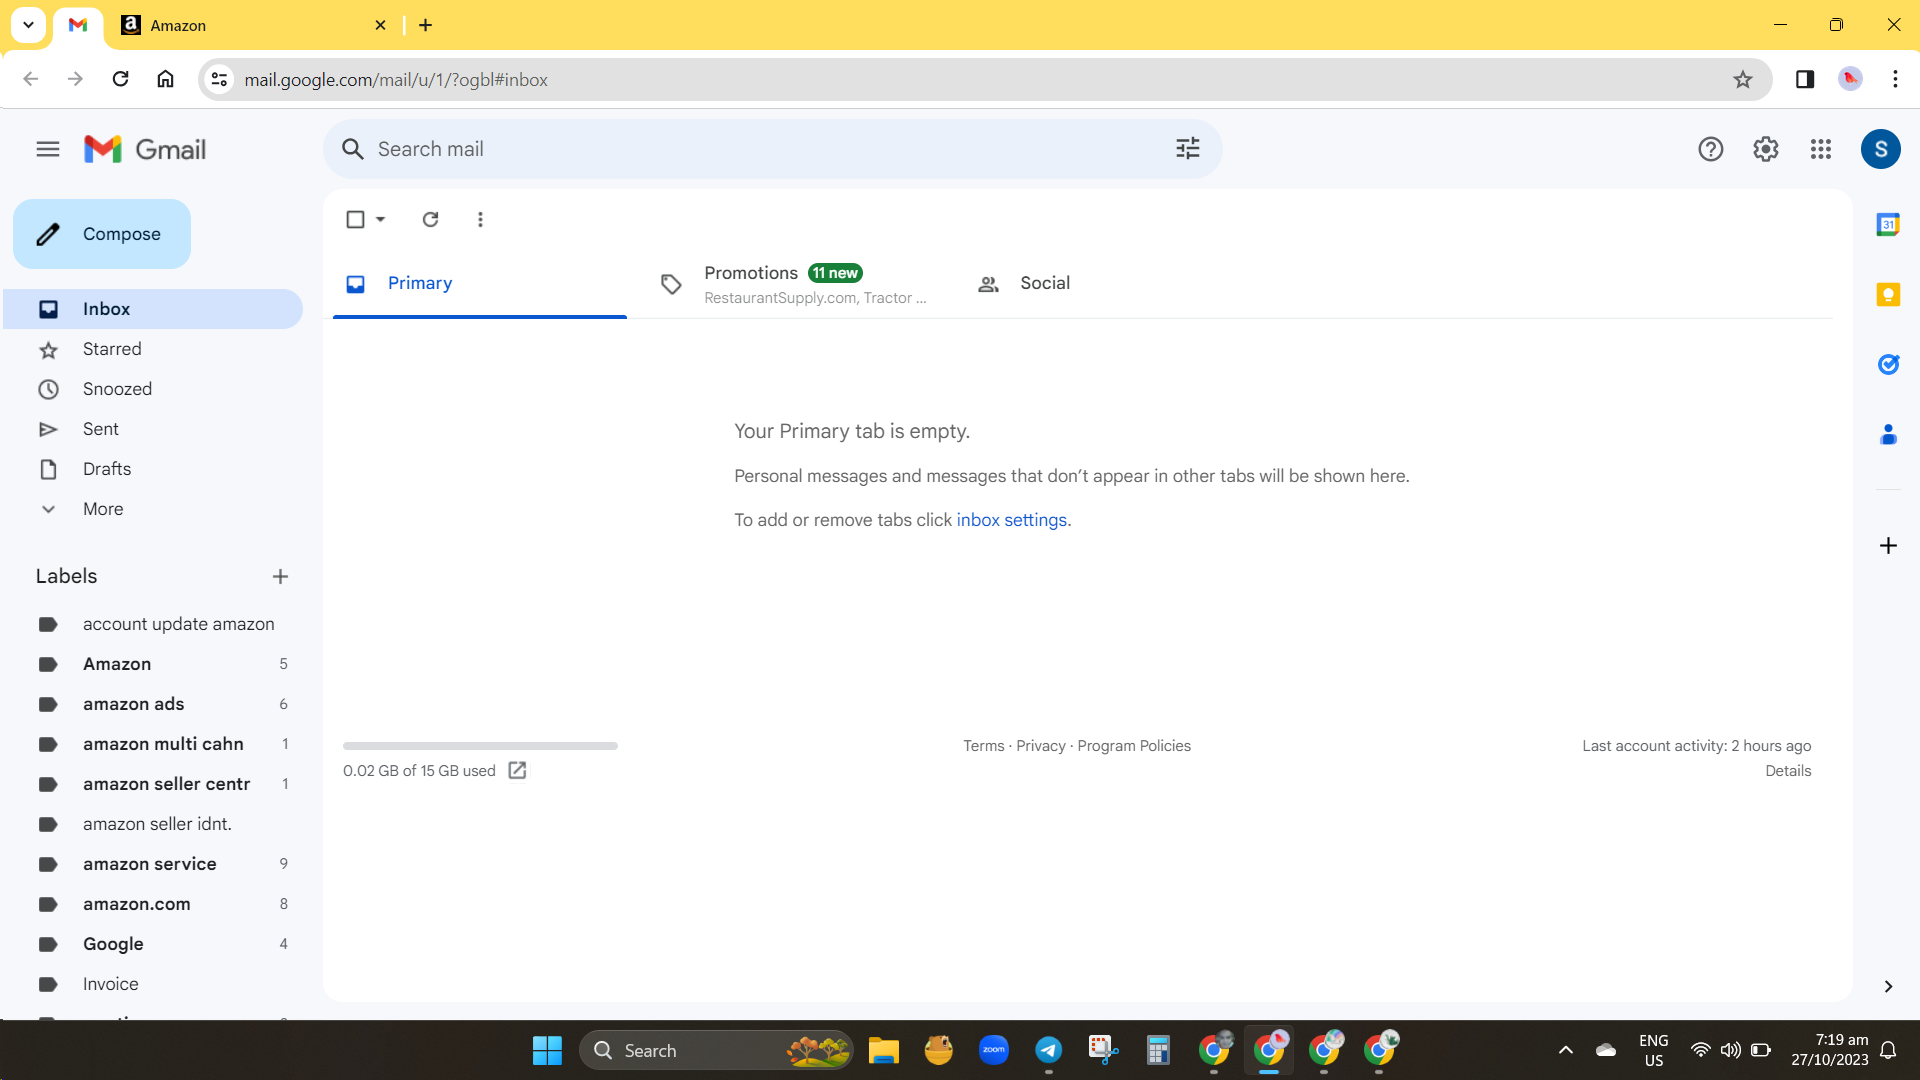Open new browser tab
Image resolution: width=1920 pixels, height=1080 pixels.
pyautogui.click(x=425, y=25)
